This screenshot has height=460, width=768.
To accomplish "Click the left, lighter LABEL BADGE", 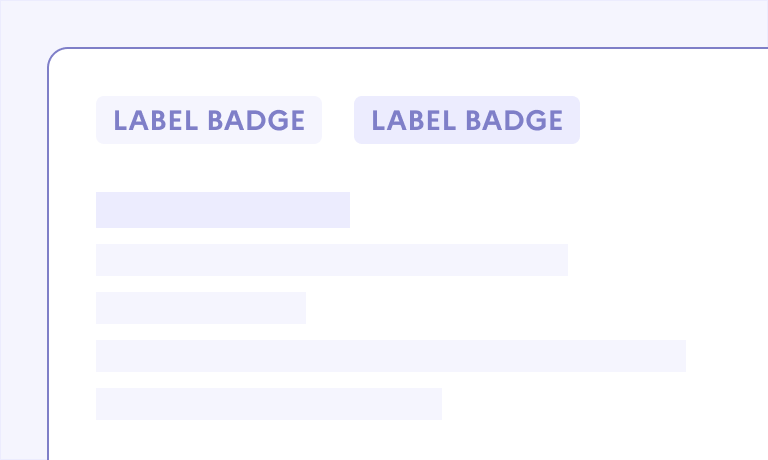I will 208,120.
